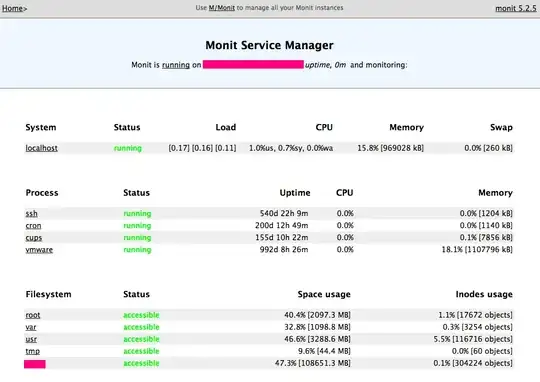Open the M/Monit link in header
540x382 pixels.
click(221, 8)
